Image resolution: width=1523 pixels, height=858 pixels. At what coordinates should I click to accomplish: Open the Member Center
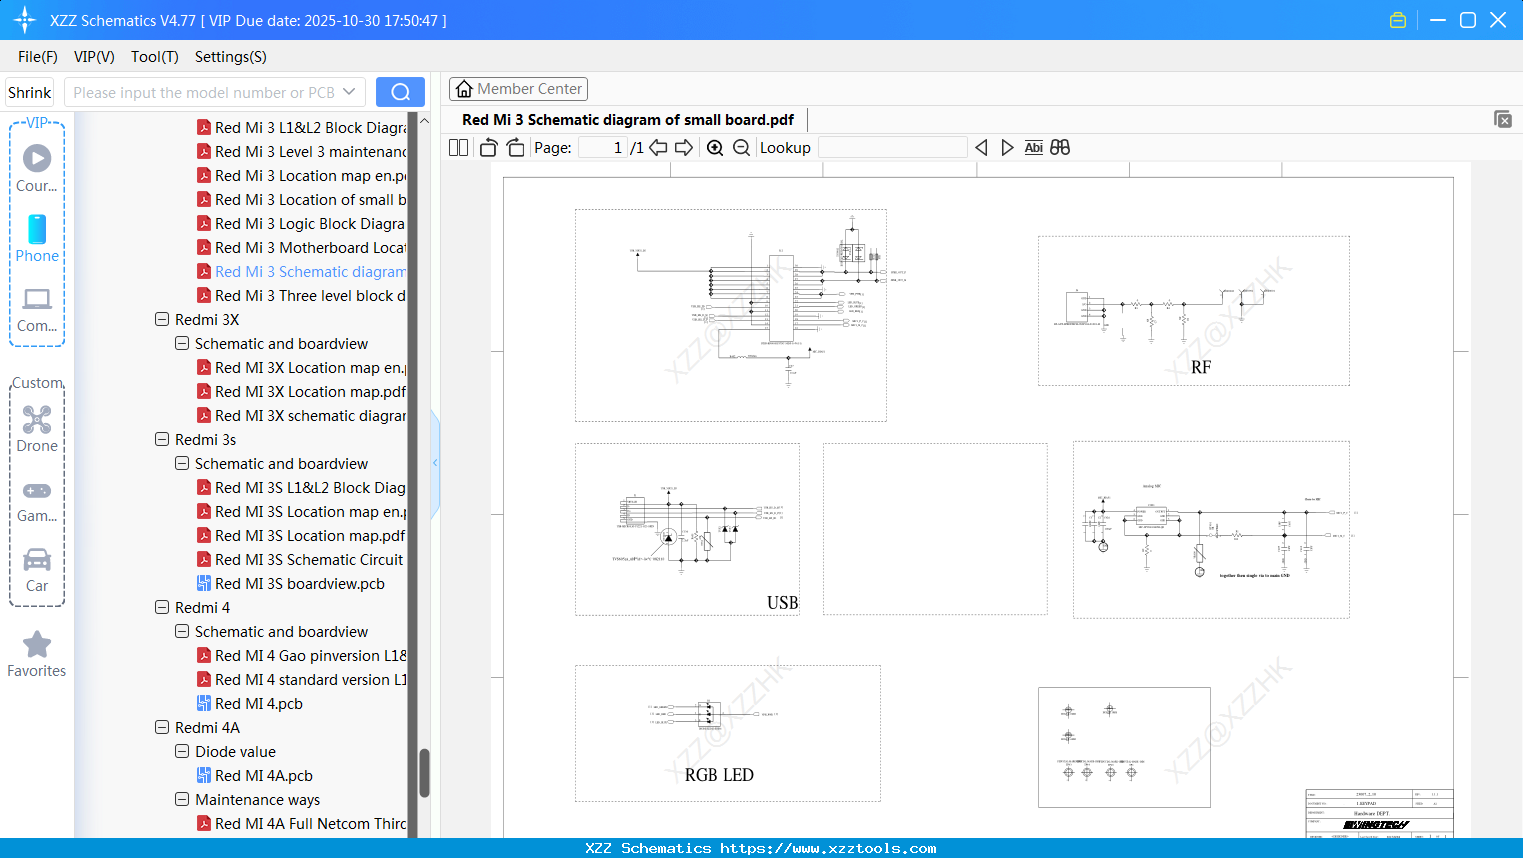point(518,89)
